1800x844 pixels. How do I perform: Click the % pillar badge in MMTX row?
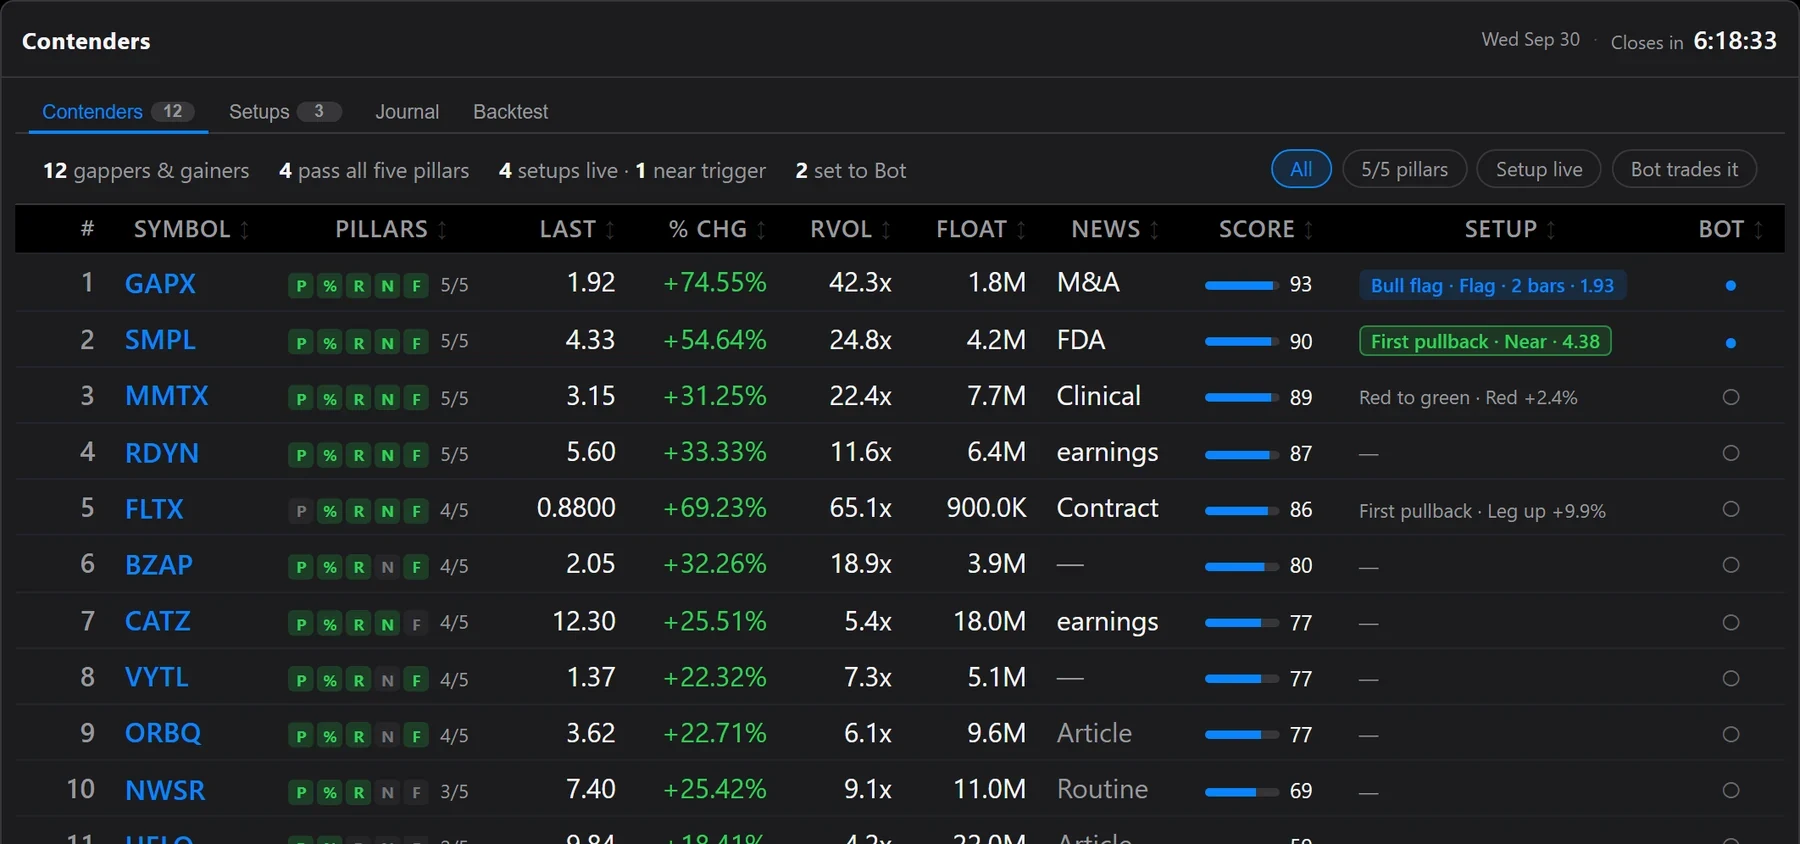click(330, 399)
